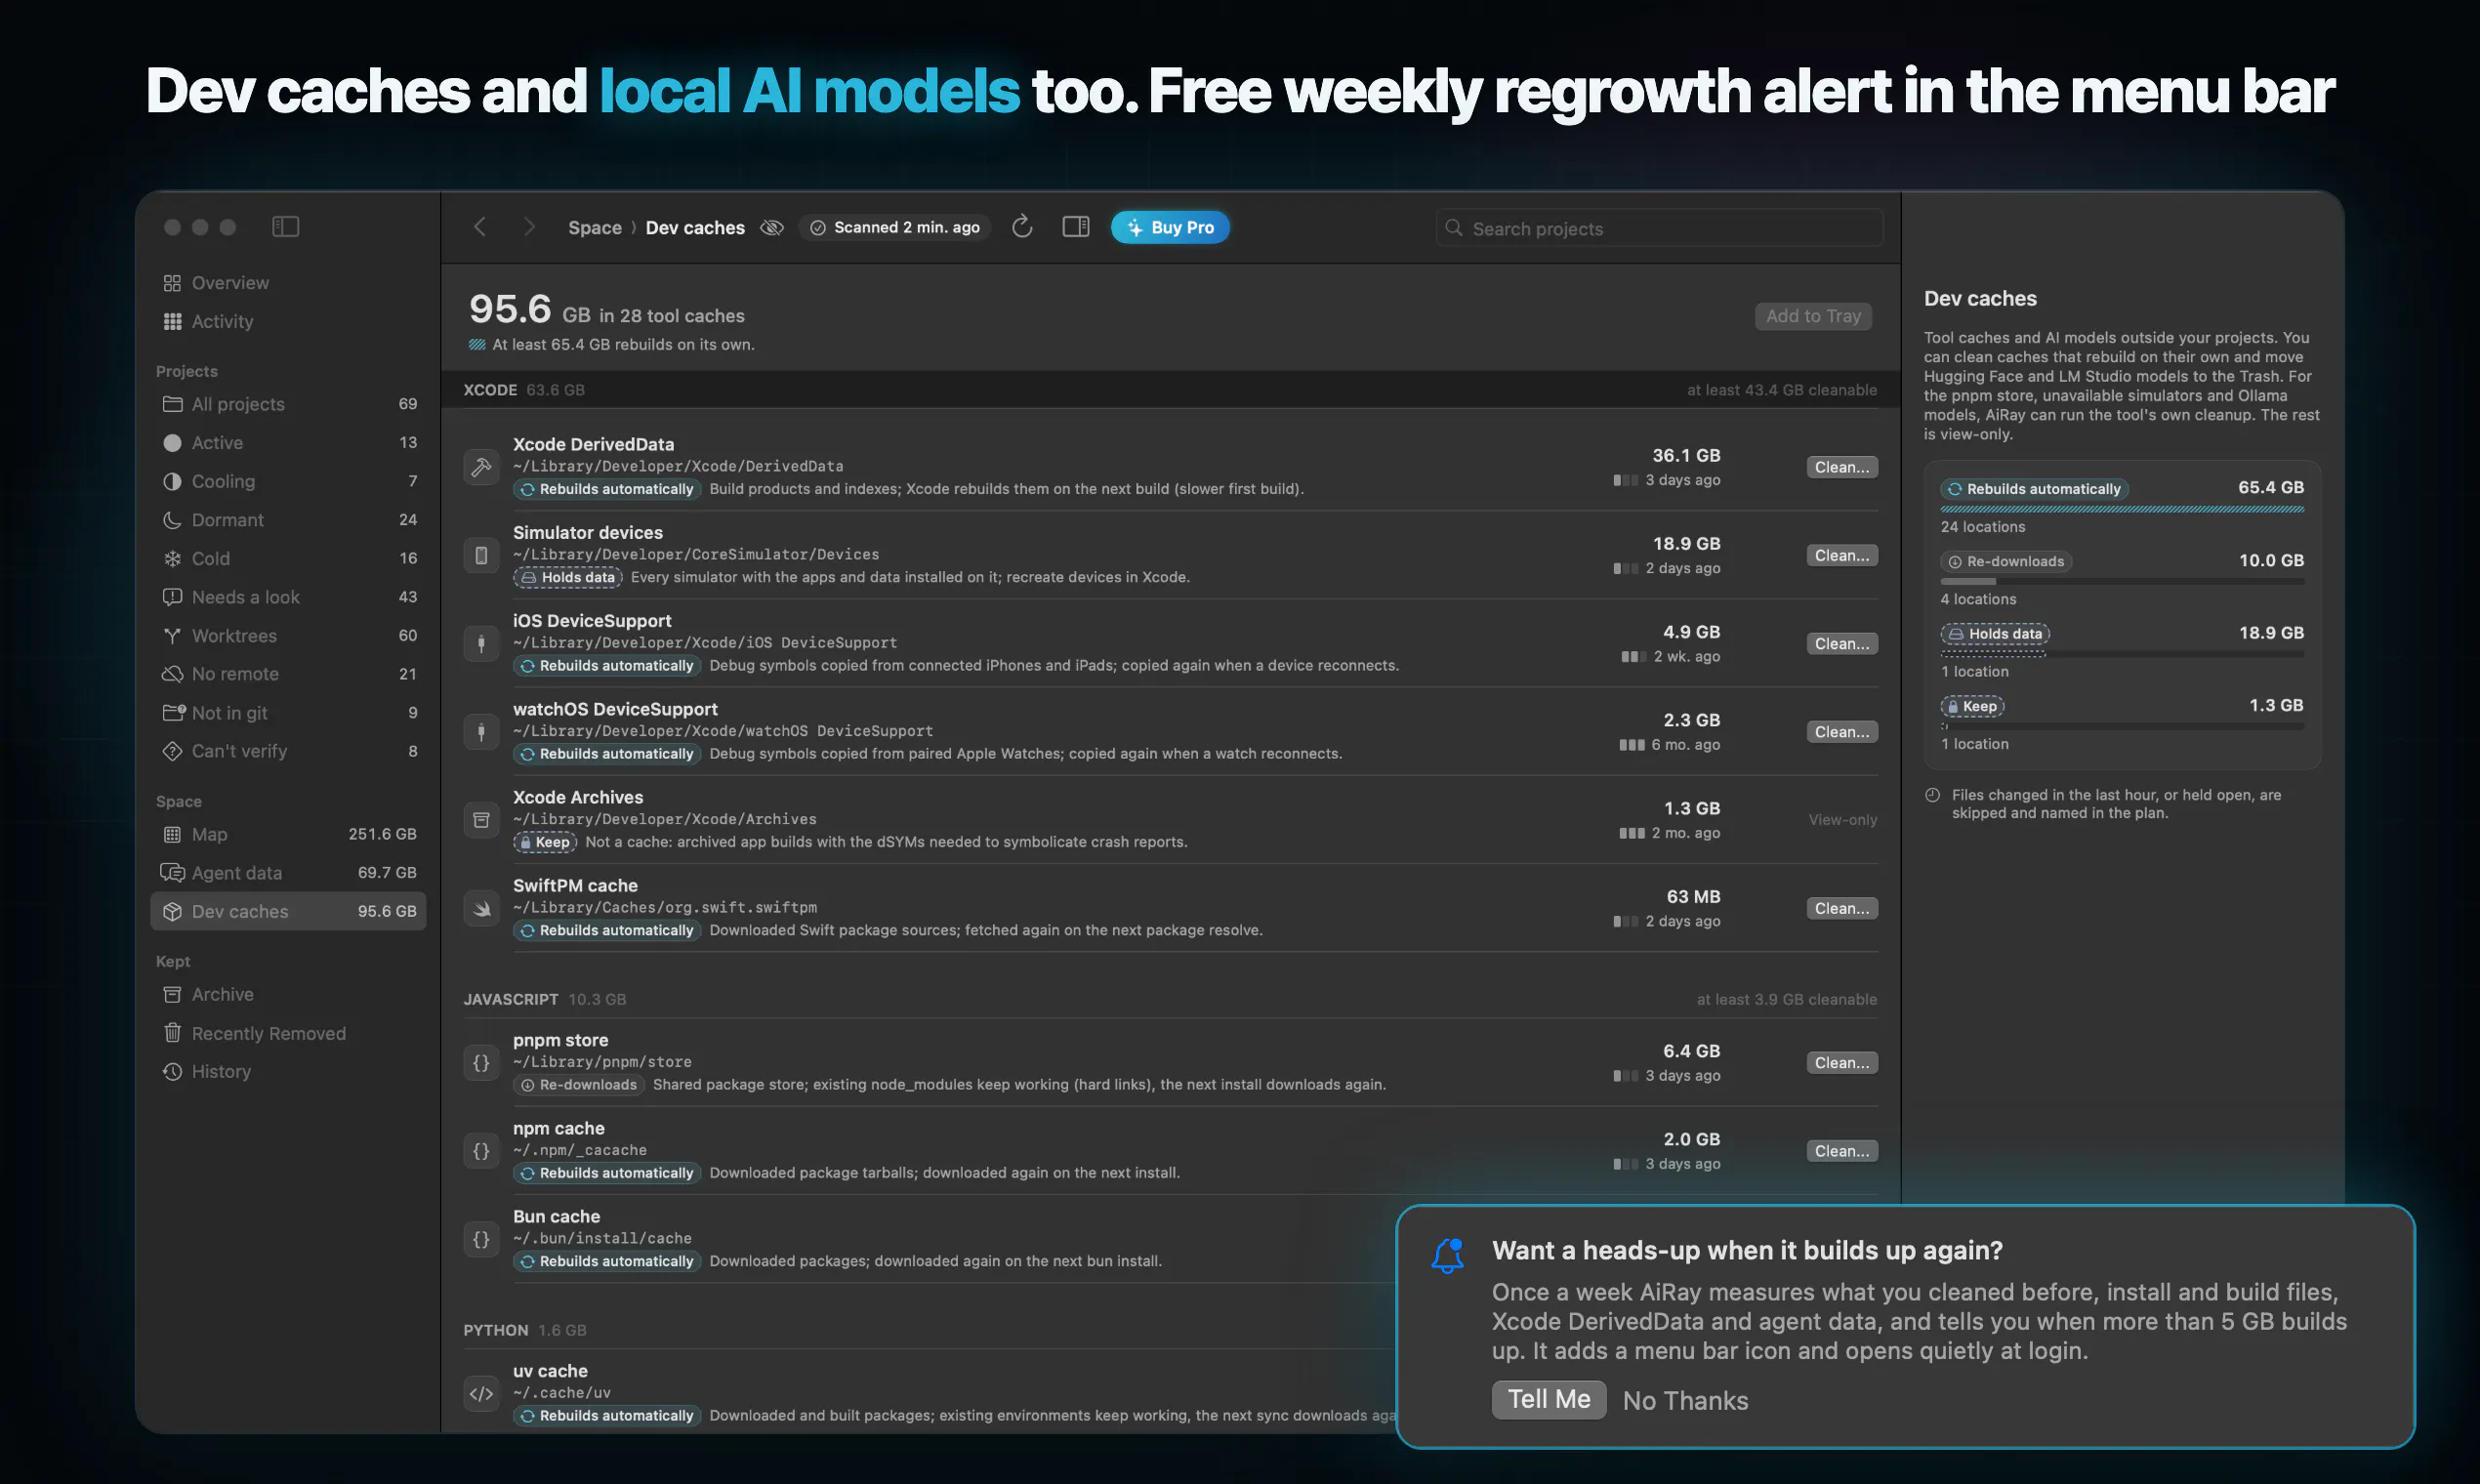Screen dimensions: 2480x1484
Task: Click Clean for npm cache
Action: coord(1841,1151)
